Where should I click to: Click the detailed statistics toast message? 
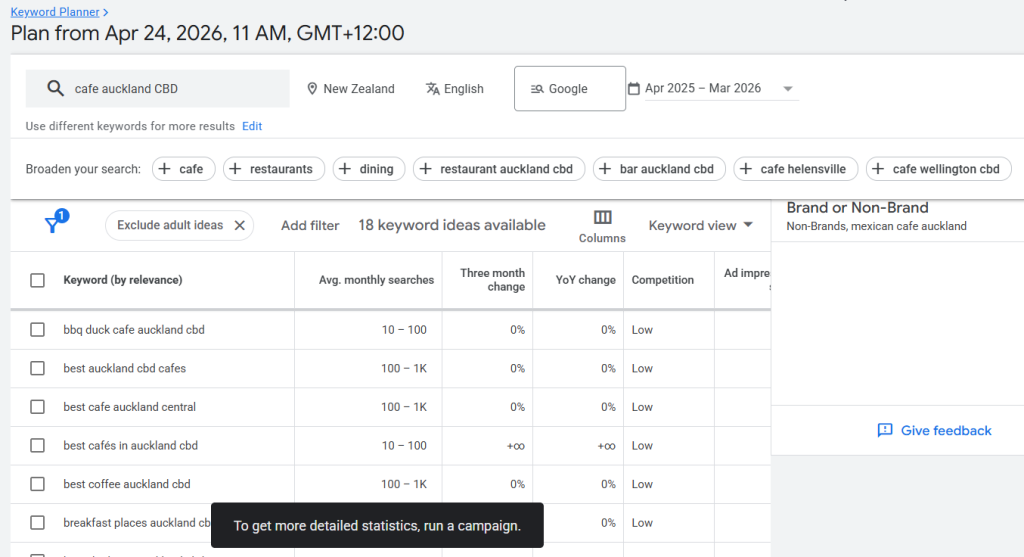[x=377, y=526]
